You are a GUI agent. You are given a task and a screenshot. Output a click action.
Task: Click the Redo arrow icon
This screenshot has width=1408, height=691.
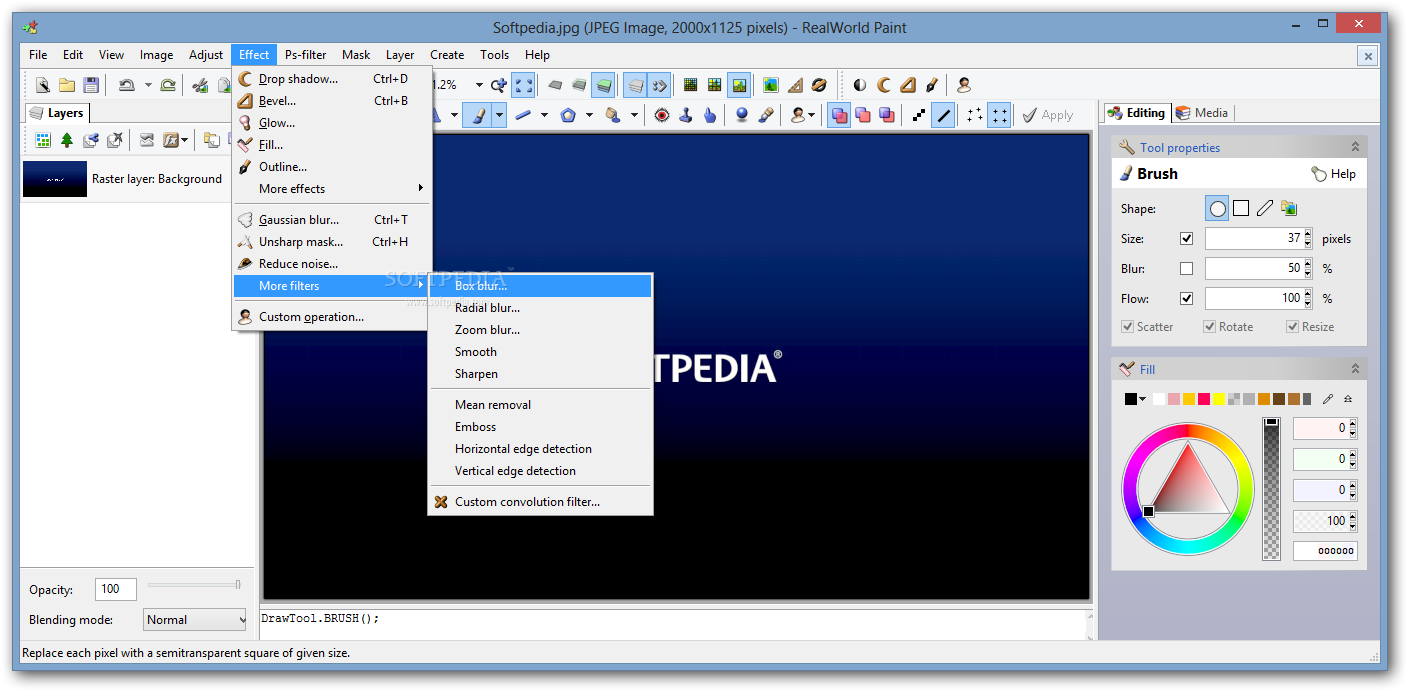[x=168, y=85]
